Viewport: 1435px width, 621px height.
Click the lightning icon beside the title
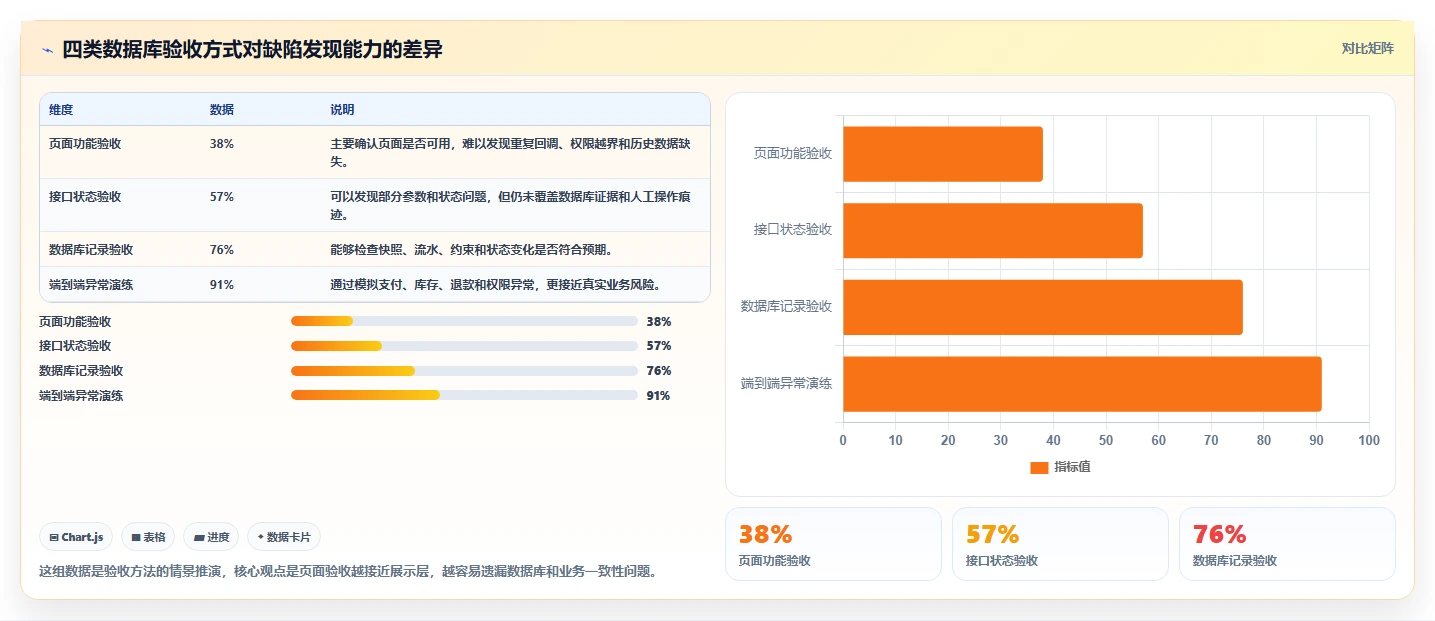click(48, 50)
